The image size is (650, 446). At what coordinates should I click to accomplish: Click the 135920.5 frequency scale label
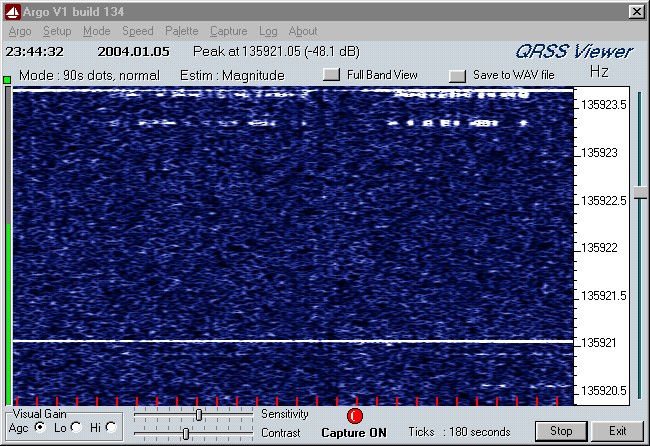(604, 391)
